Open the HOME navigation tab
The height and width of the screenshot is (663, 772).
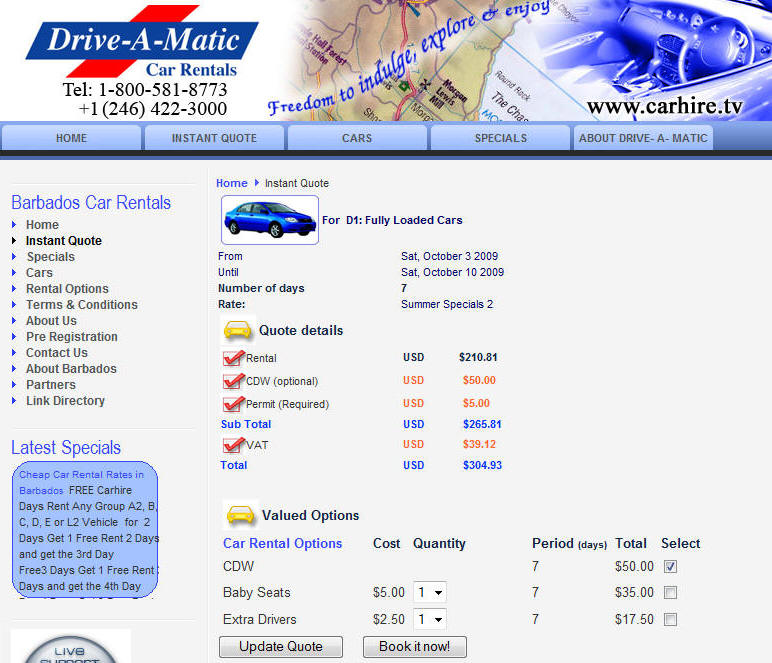[x=71, y=138]
